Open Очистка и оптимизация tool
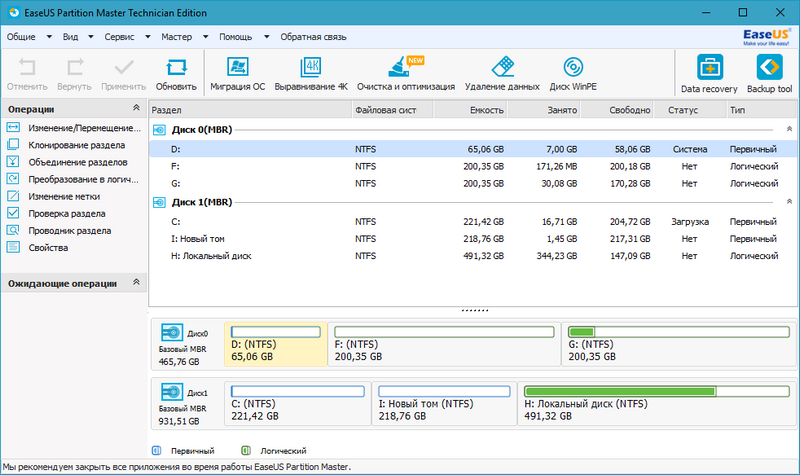 point(406,66)
